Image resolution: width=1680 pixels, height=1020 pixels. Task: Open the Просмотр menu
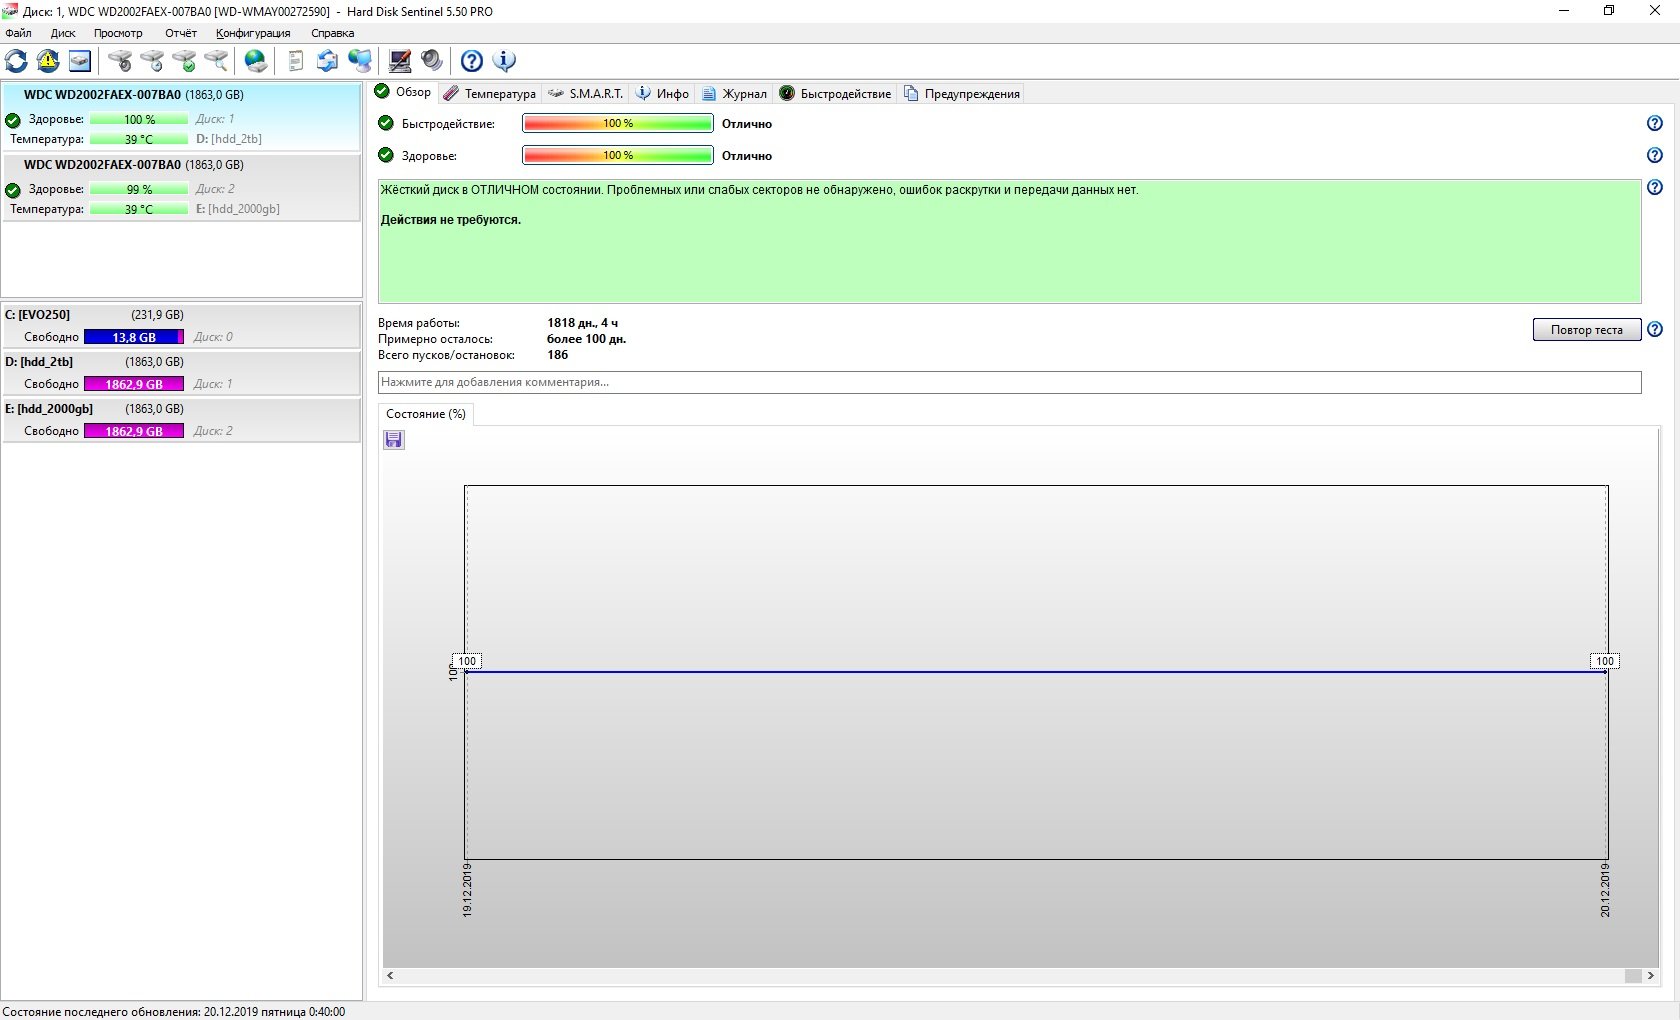tap(118, 33)
